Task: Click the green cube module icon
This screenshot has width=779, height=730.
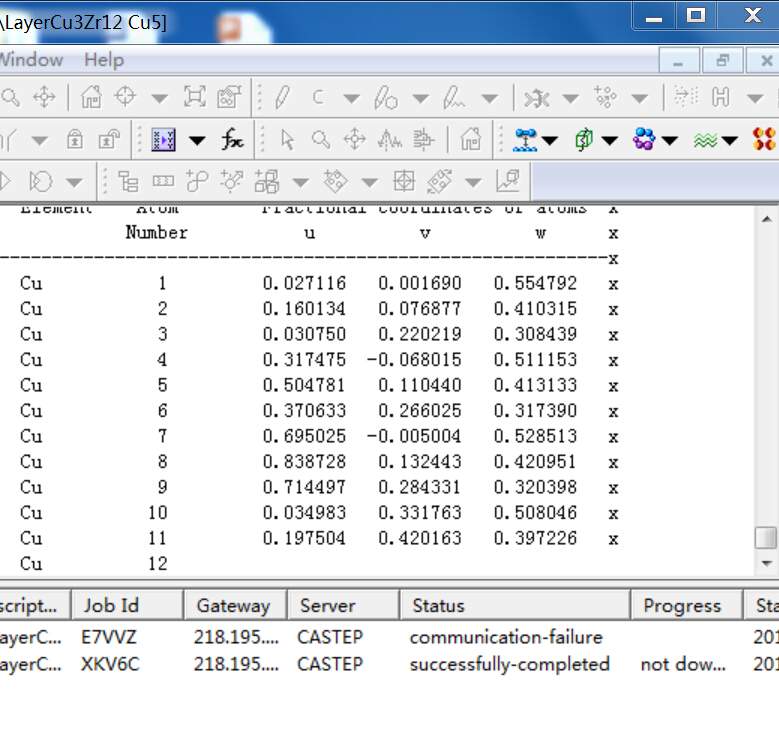Action: (585, 140)
